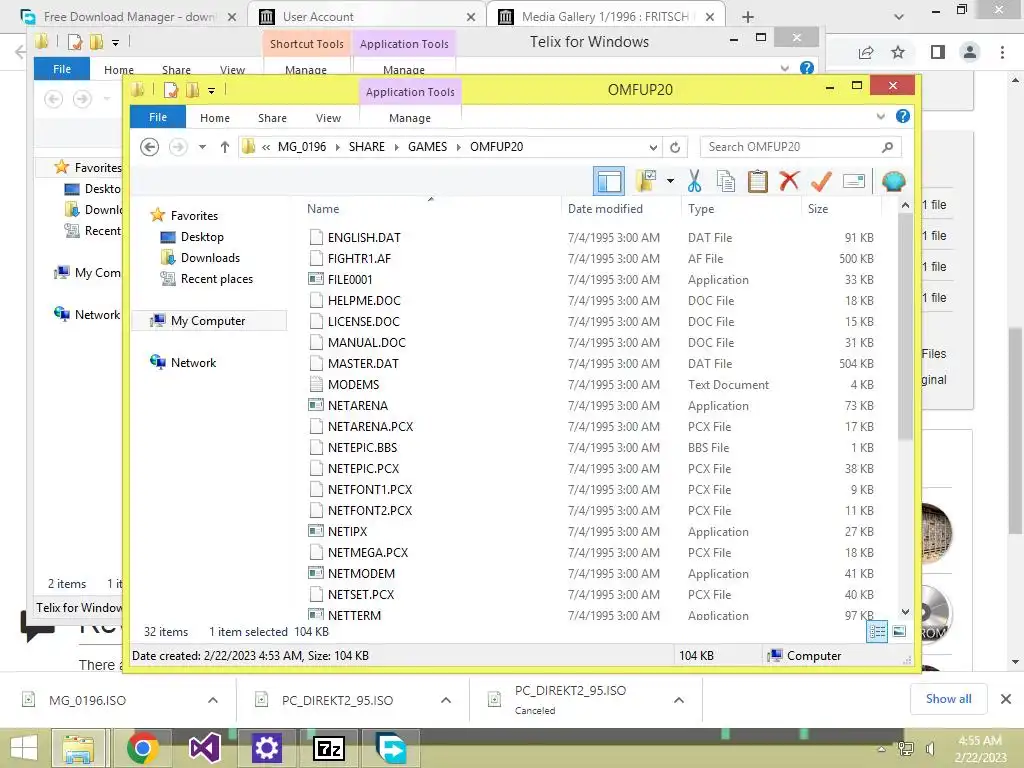Bookmark this page star icon
Screen dimensions: 1024x768
(x=898, y=52)
